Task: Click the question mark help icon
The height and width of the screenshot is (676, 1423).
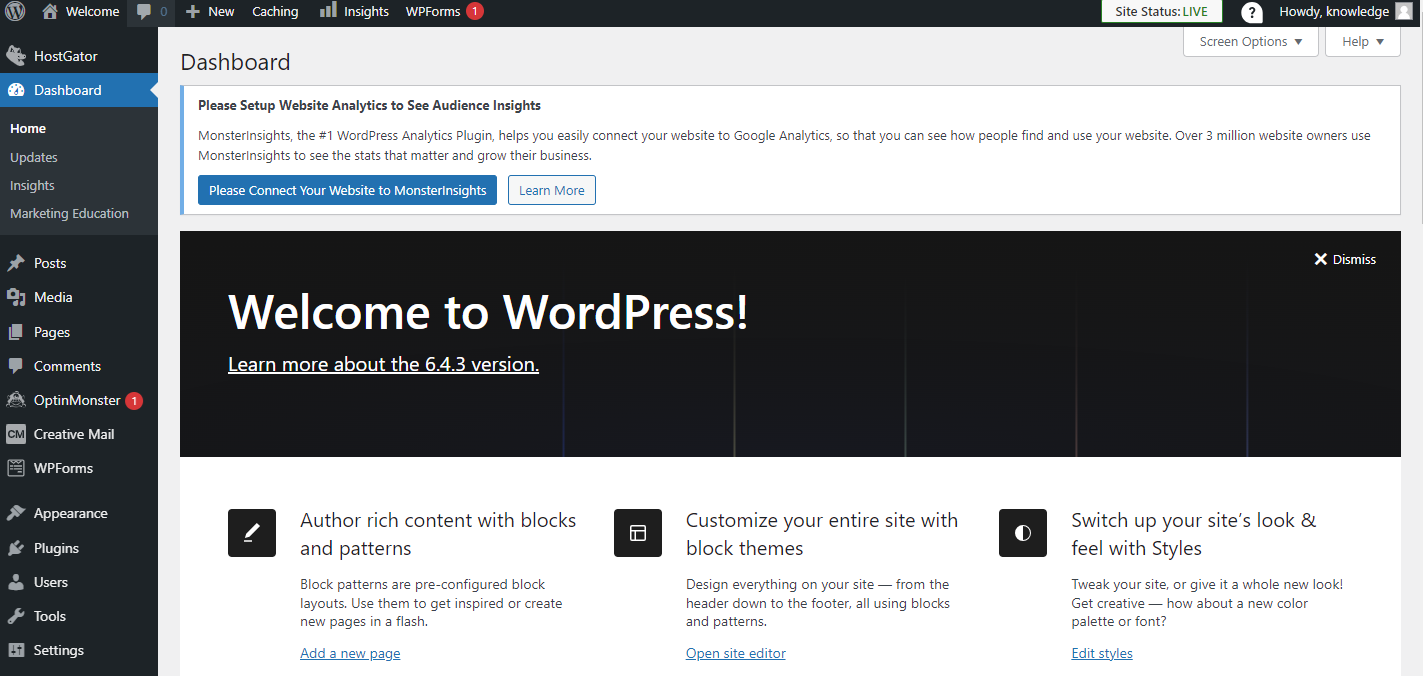Action: click(1252, 11)
